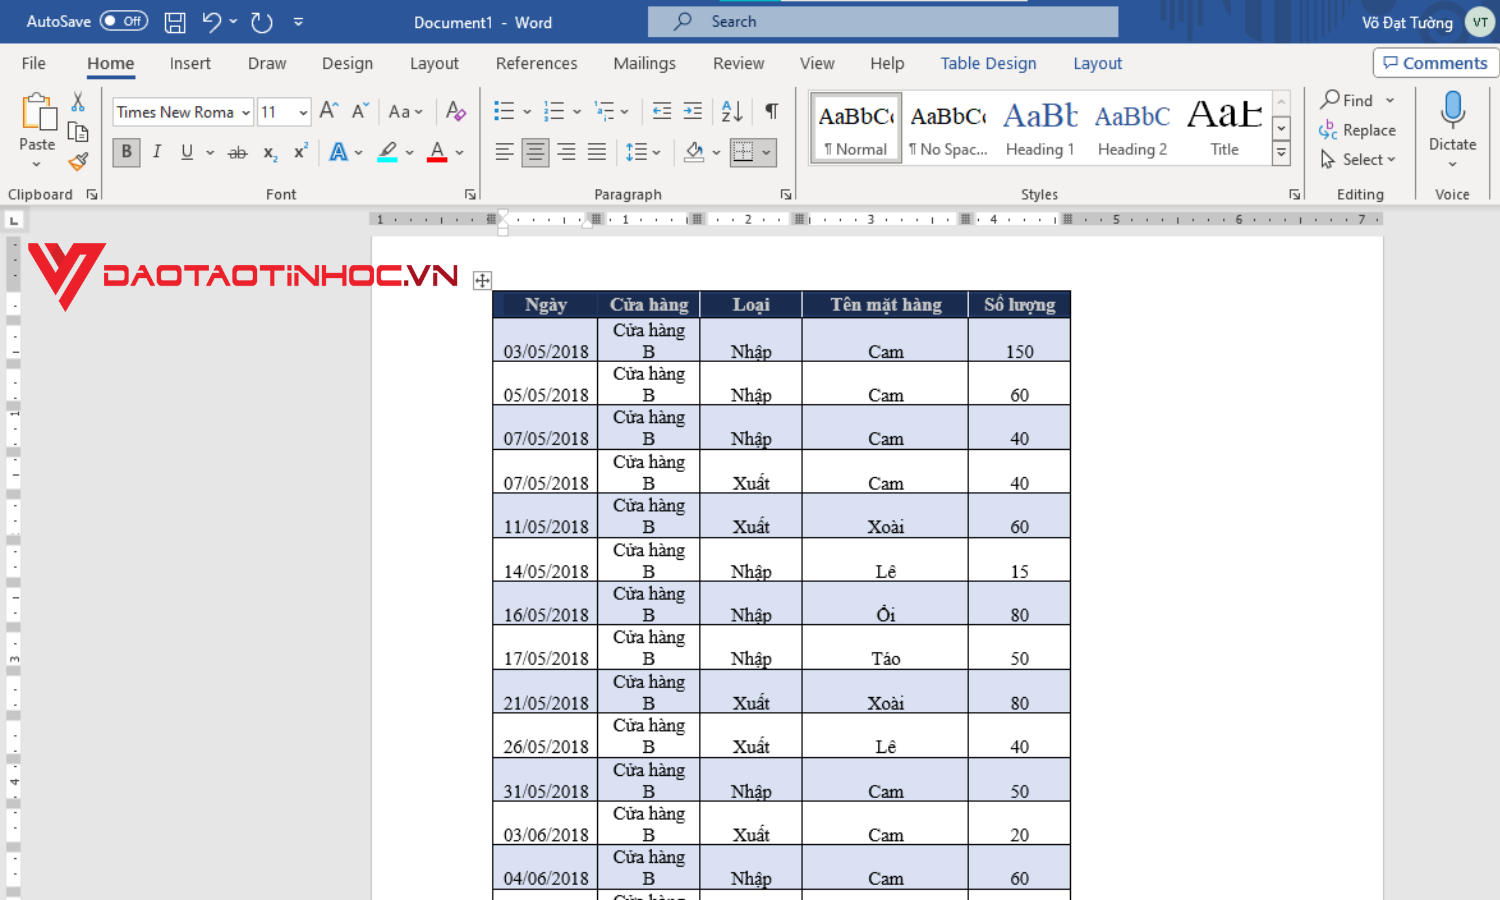Viewport: 1500px width, 900px height.
Task: Apply strikethrough formatting
Action: point(237,152)
